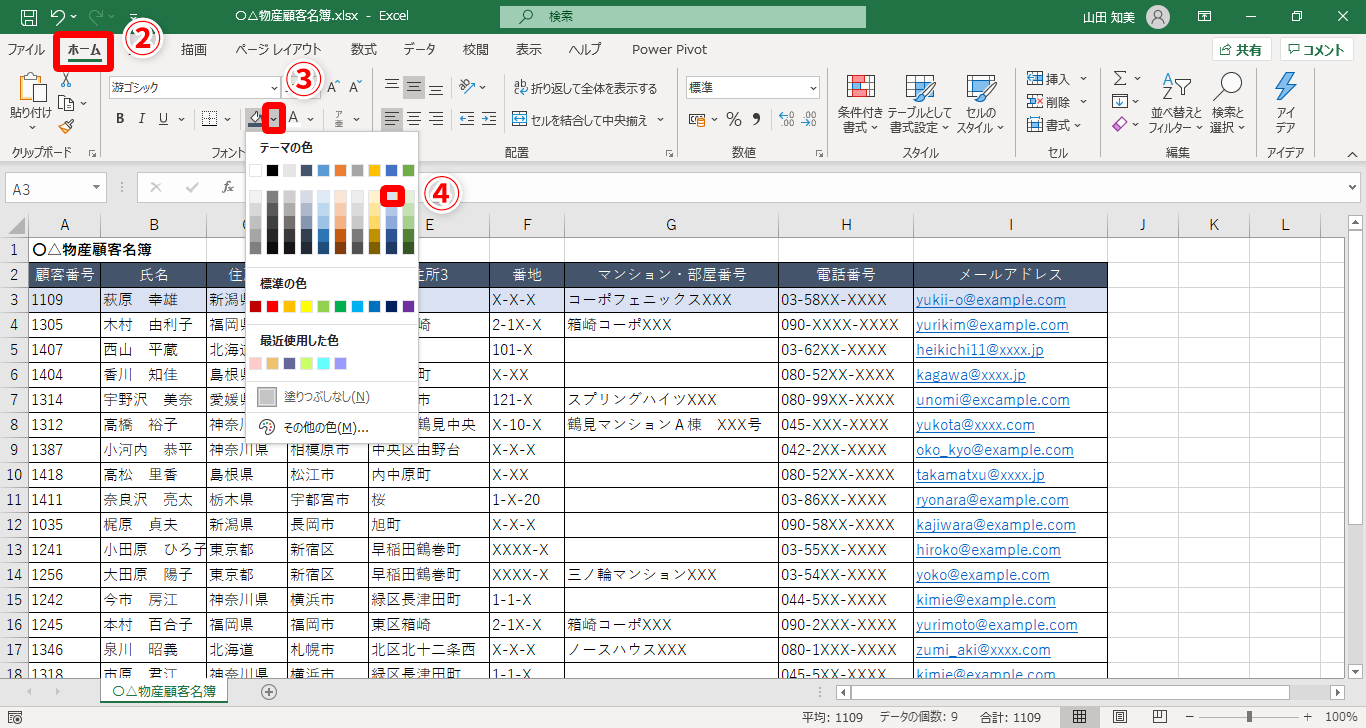1366x728 pixels.
Task: Pick yellow in the standard colors row
Action: (306, 306)
